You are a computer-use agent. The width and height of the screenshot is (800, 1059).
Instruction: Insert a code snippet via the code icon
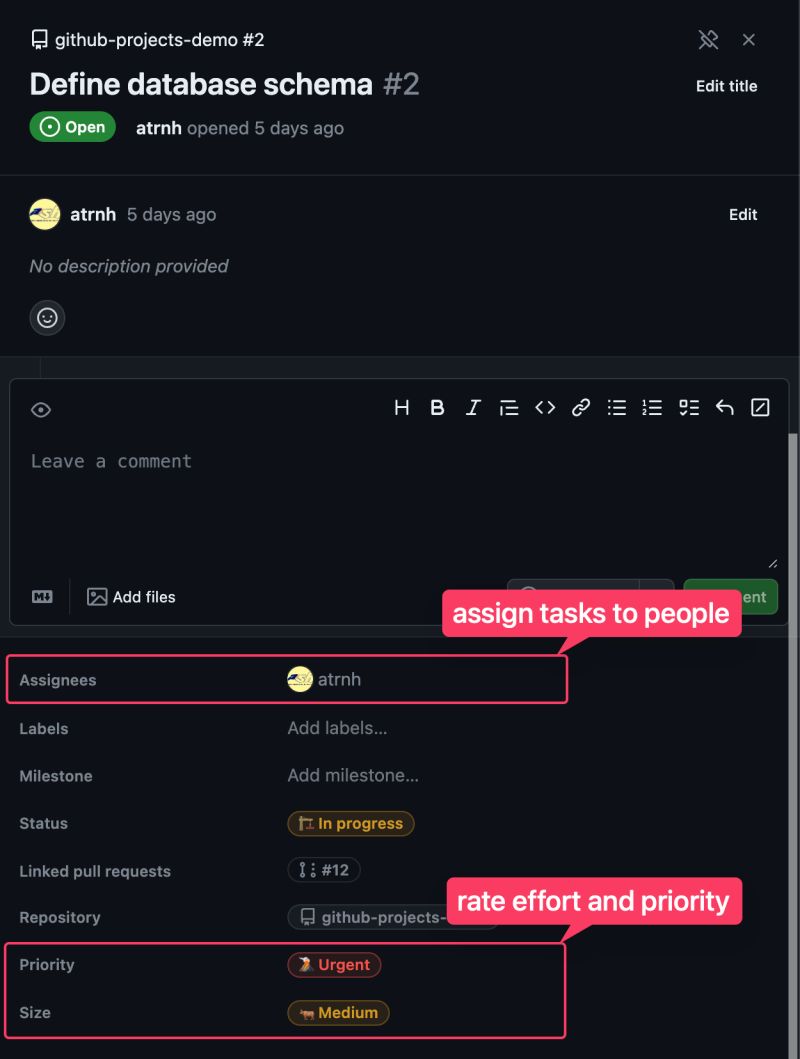pyautogui.click(x=545, y=407)
